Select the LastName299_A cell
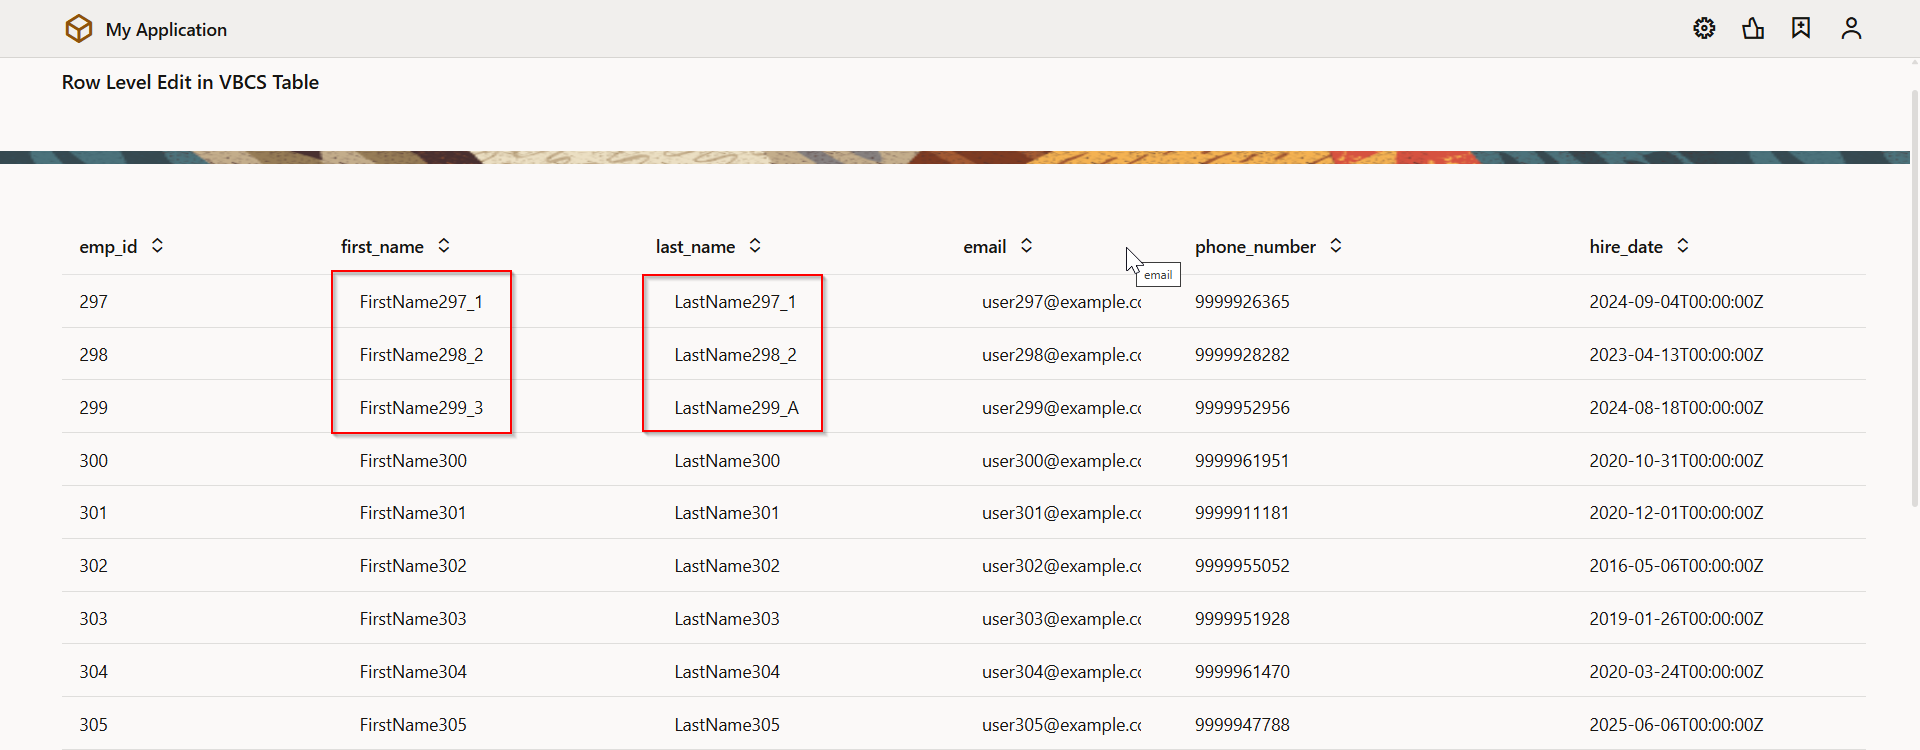Viewport: 1920px width, 750px height. pyautogui.click(x=736, y=408)
